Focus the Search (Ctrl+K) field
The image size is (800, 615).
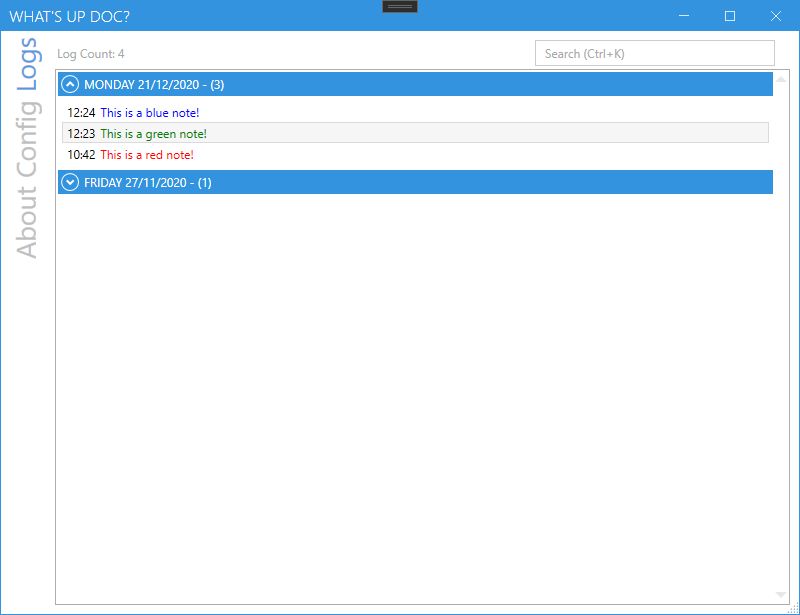[x=654, y=54]
